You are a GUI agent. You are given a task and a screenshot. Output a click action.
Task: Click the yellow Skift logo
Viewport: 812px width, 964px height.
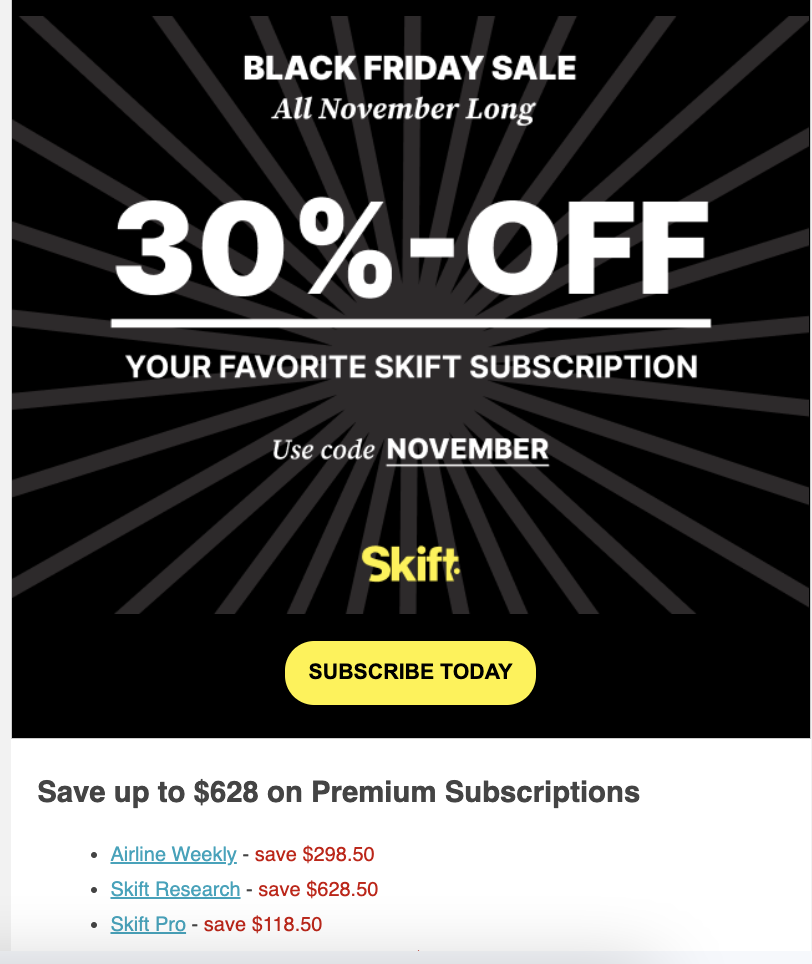[410, 565]
